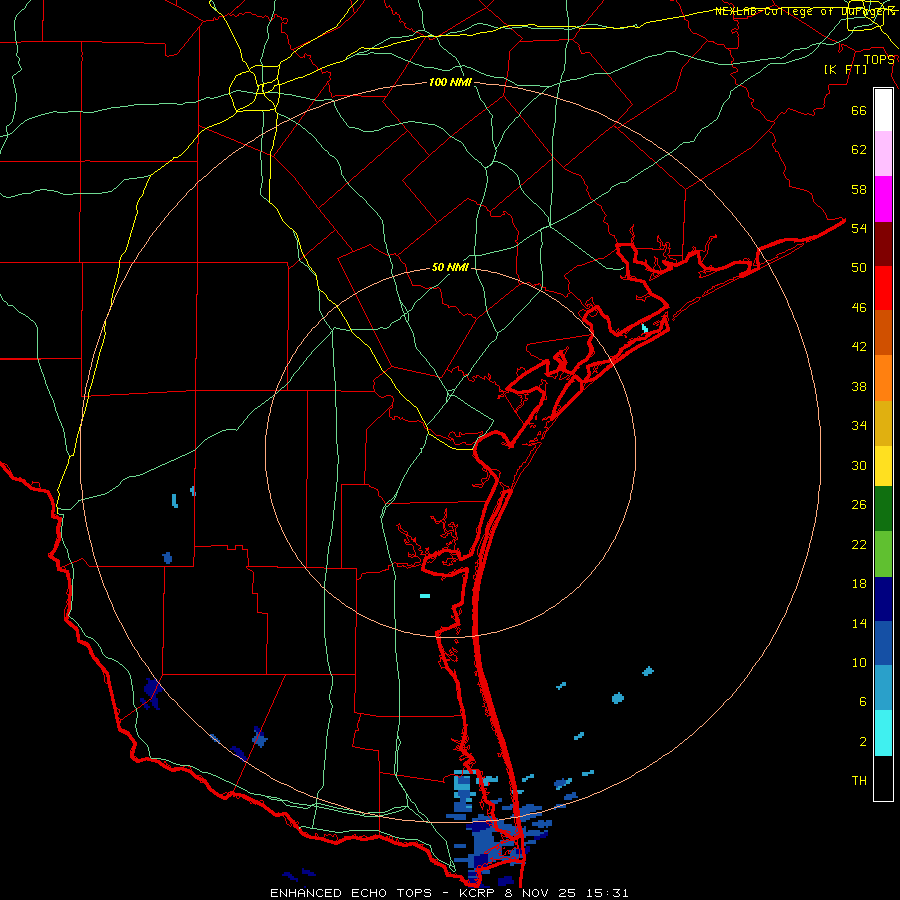Viewport: 900px width, 900px height.
Task: Click the legend value "38"
Action: [859, 386]
